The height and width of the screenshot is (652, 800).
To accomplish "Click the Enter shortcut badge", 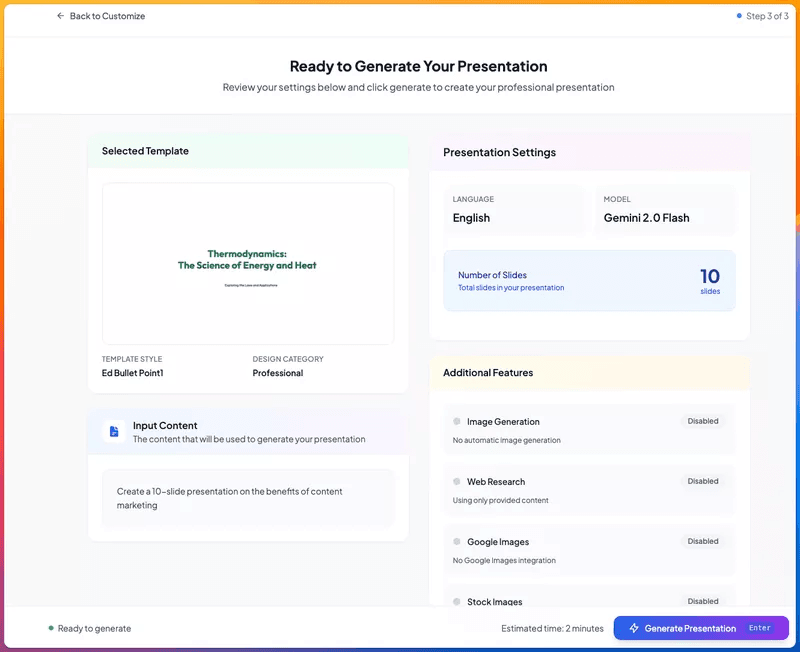I will click(x=759, y=628).
